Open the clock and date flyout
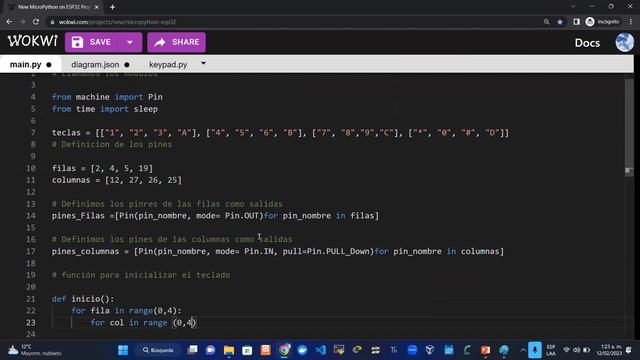Image resolution: width=640 pixels, height=360 pixels. (x=609, y=350)
